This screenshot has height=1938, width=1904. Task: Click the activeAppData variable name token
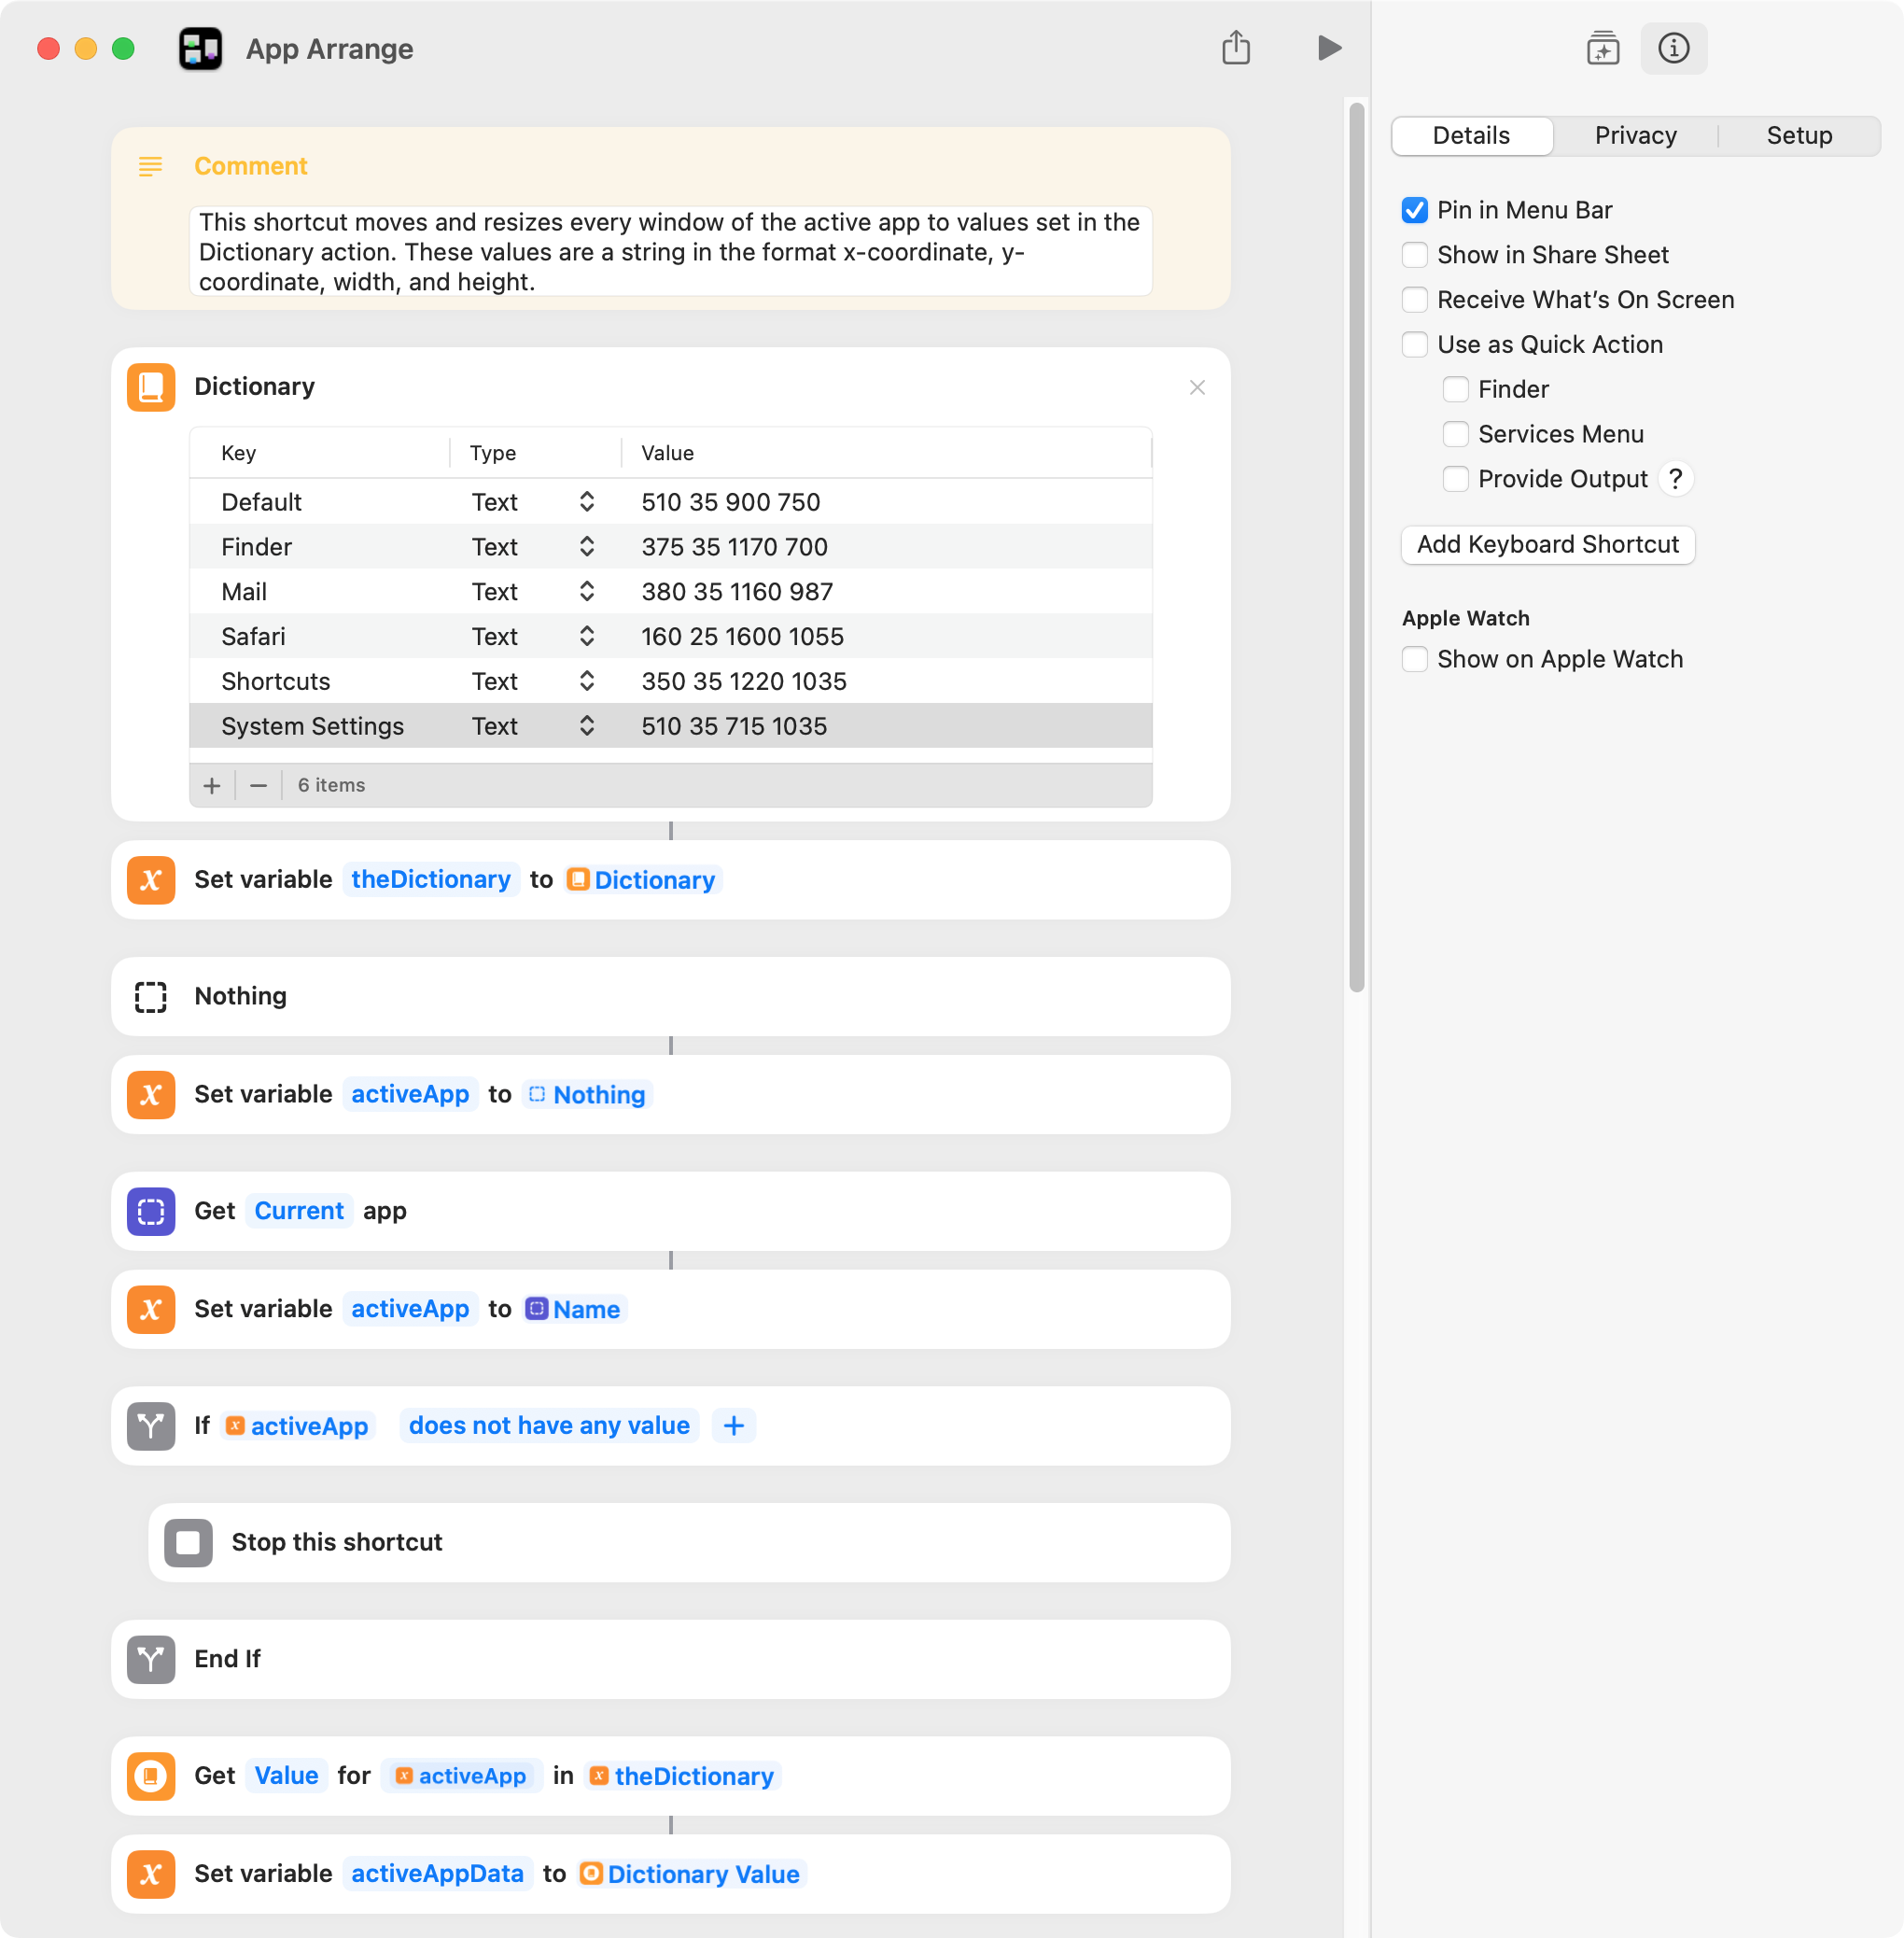437,1875
